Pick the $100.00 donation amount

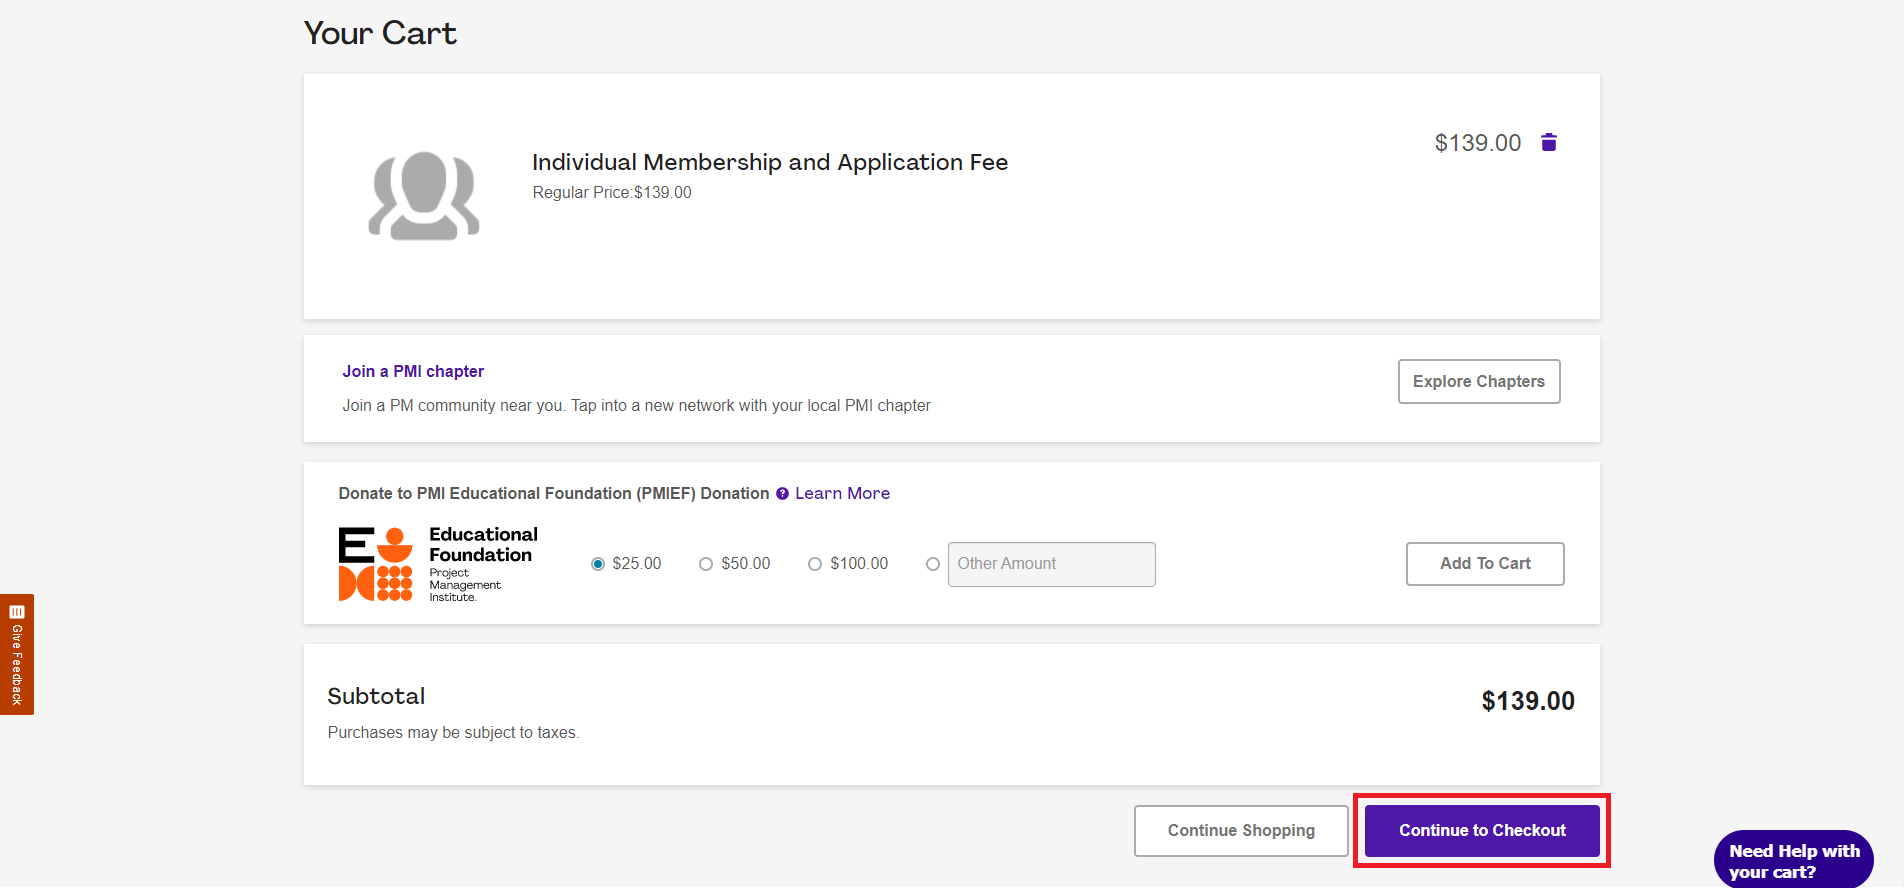(x=815, y=564)
